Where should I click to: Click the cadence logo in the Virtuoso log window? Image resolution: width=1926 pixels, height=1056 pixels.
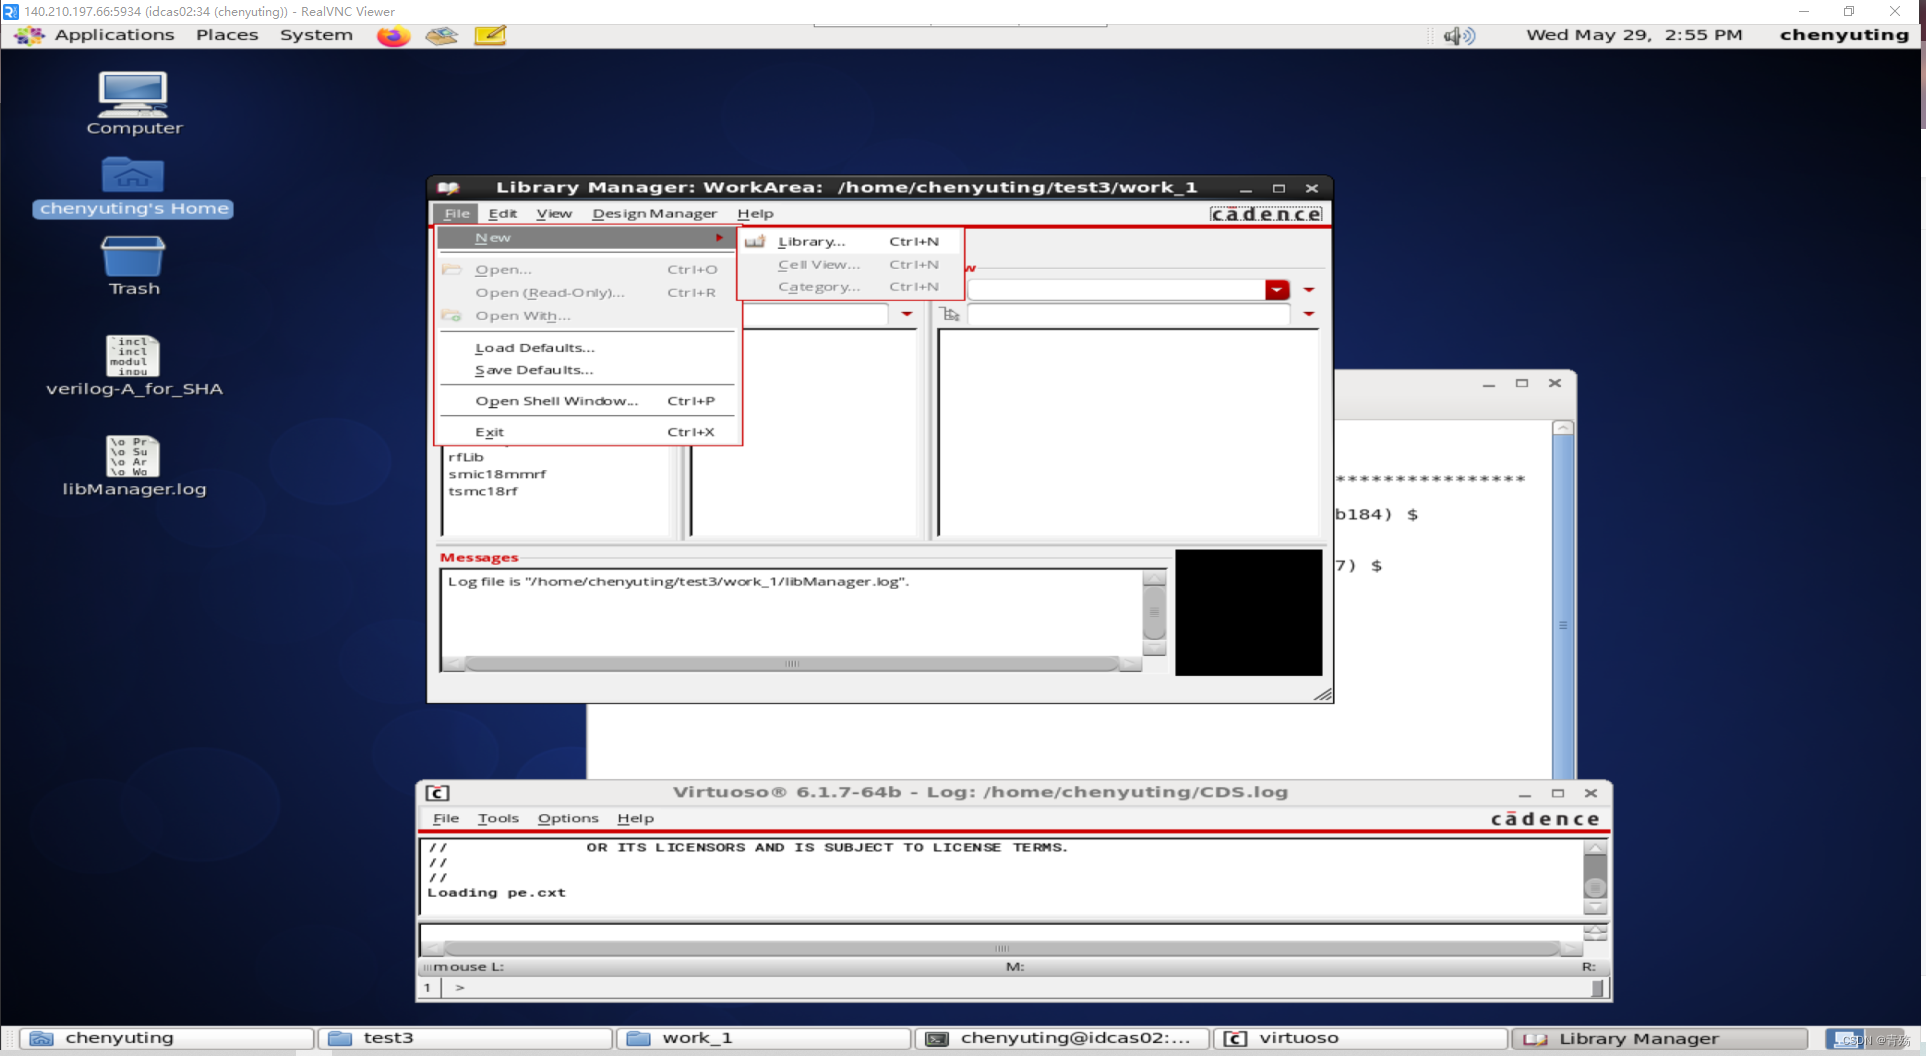coord(1545,819)
